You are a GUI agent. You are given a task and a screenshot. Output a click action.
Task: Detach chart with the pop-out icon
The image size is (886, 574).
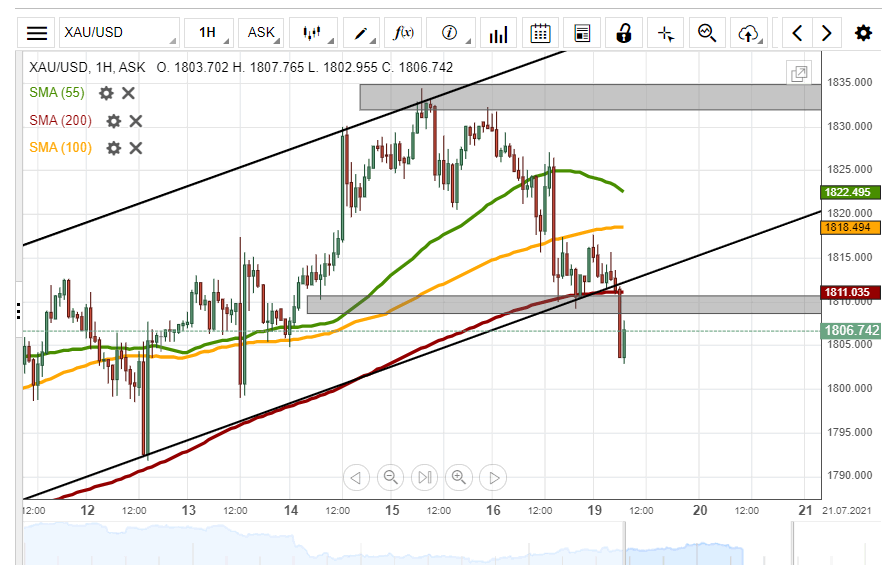(799, 73)
